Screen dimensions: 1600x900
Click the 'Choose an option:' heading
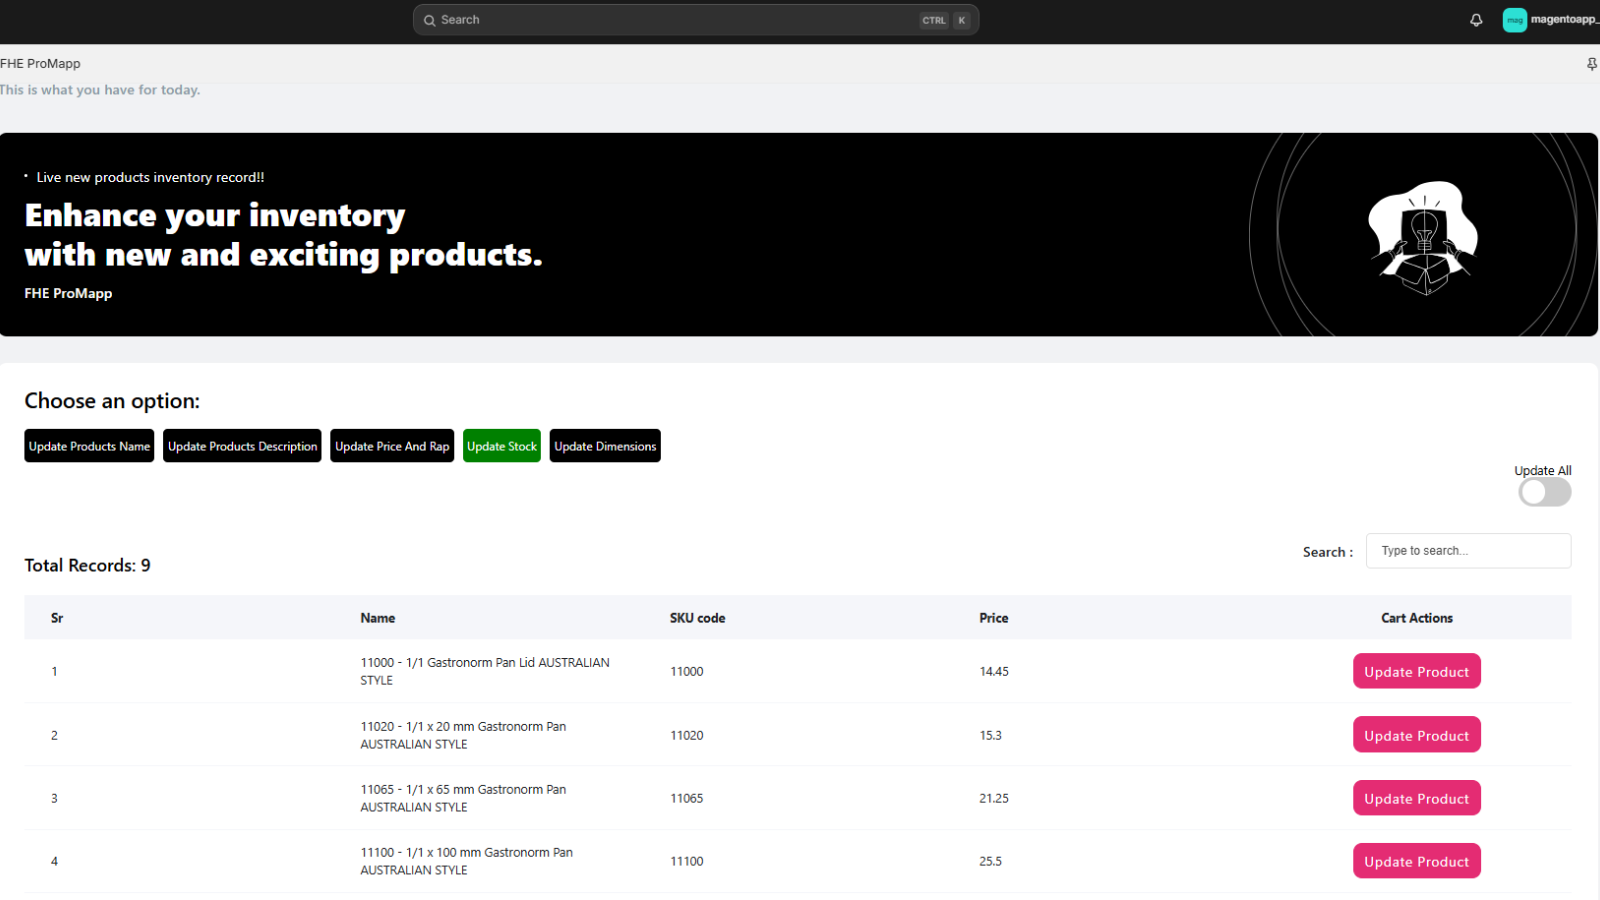[112, 401]
